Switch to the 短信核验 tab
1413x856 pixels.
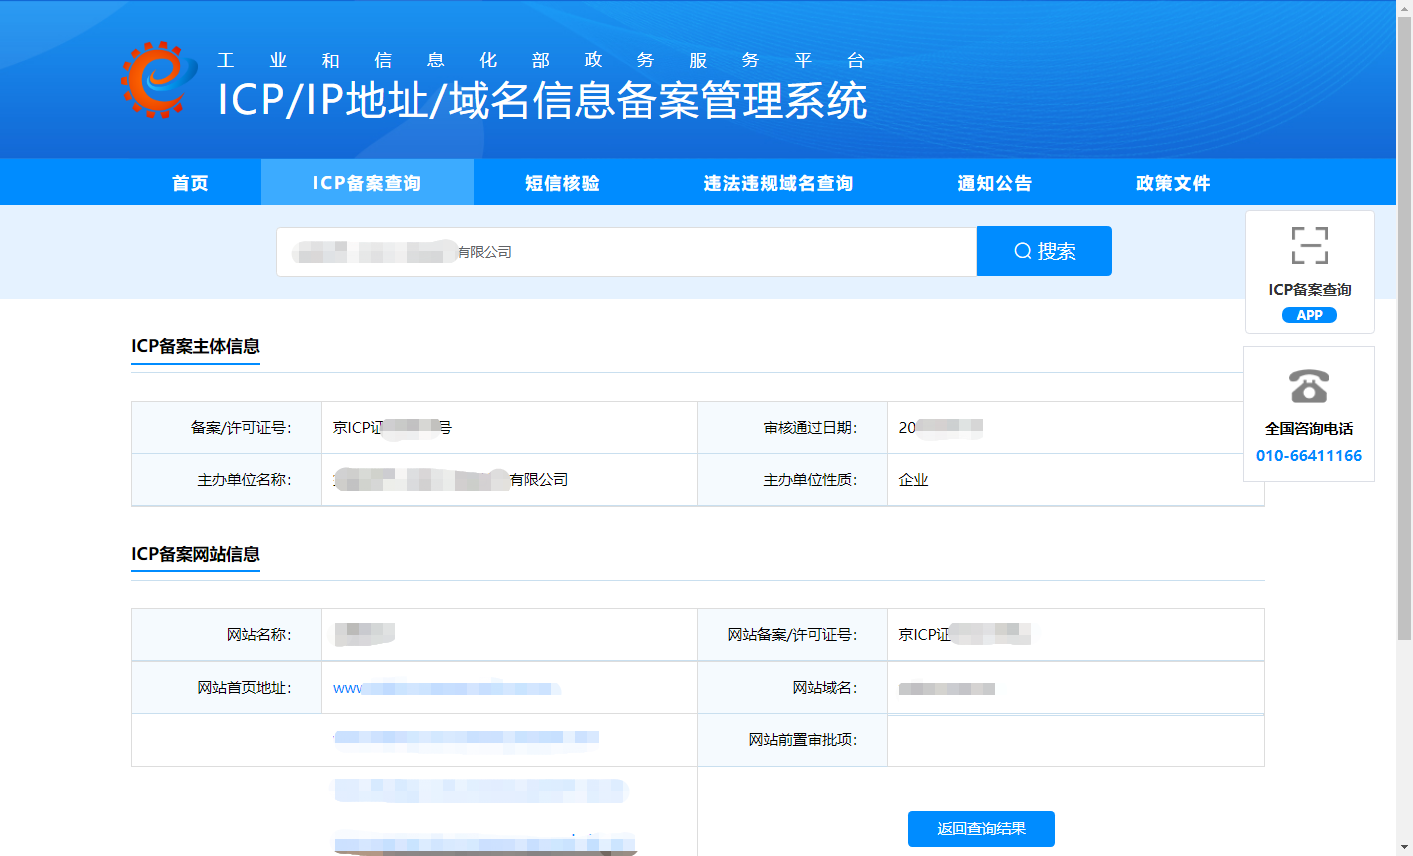[562, 183]
